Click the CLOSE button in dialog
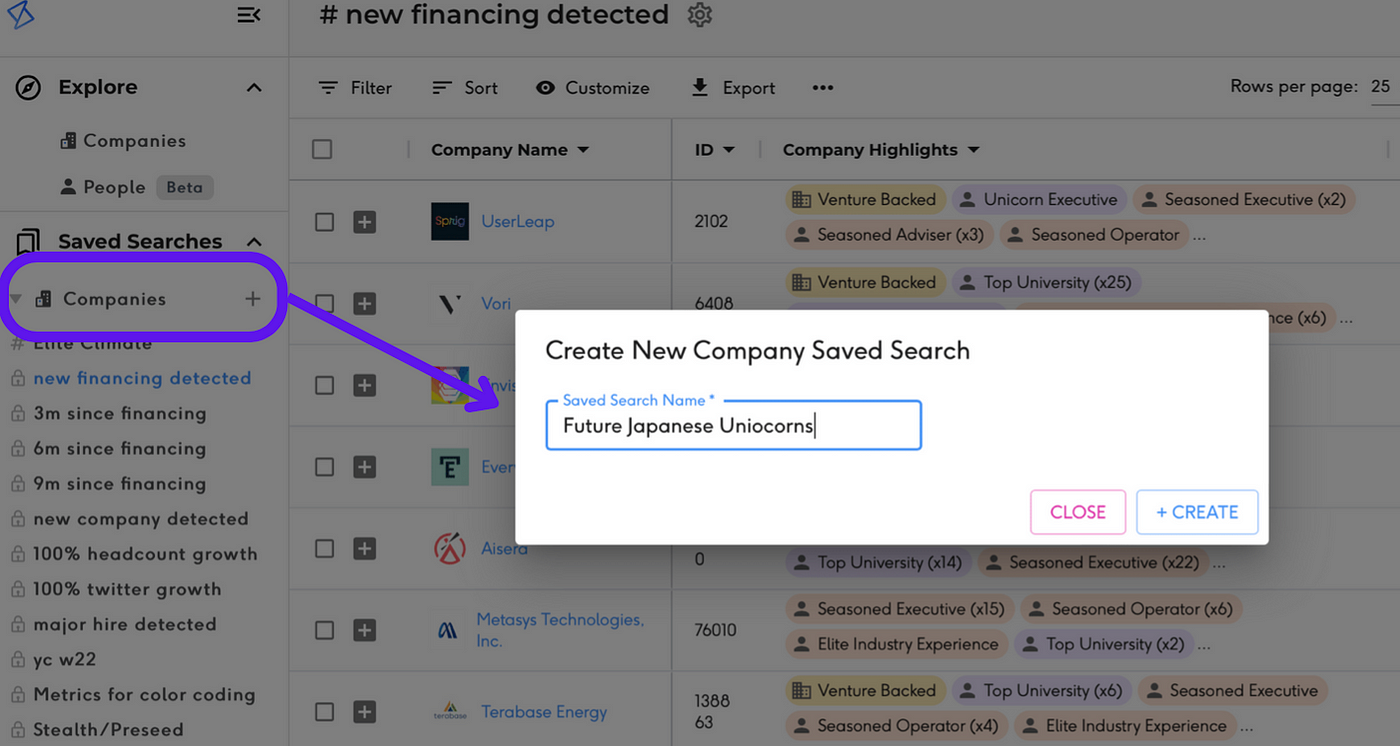 point(1077,512)
